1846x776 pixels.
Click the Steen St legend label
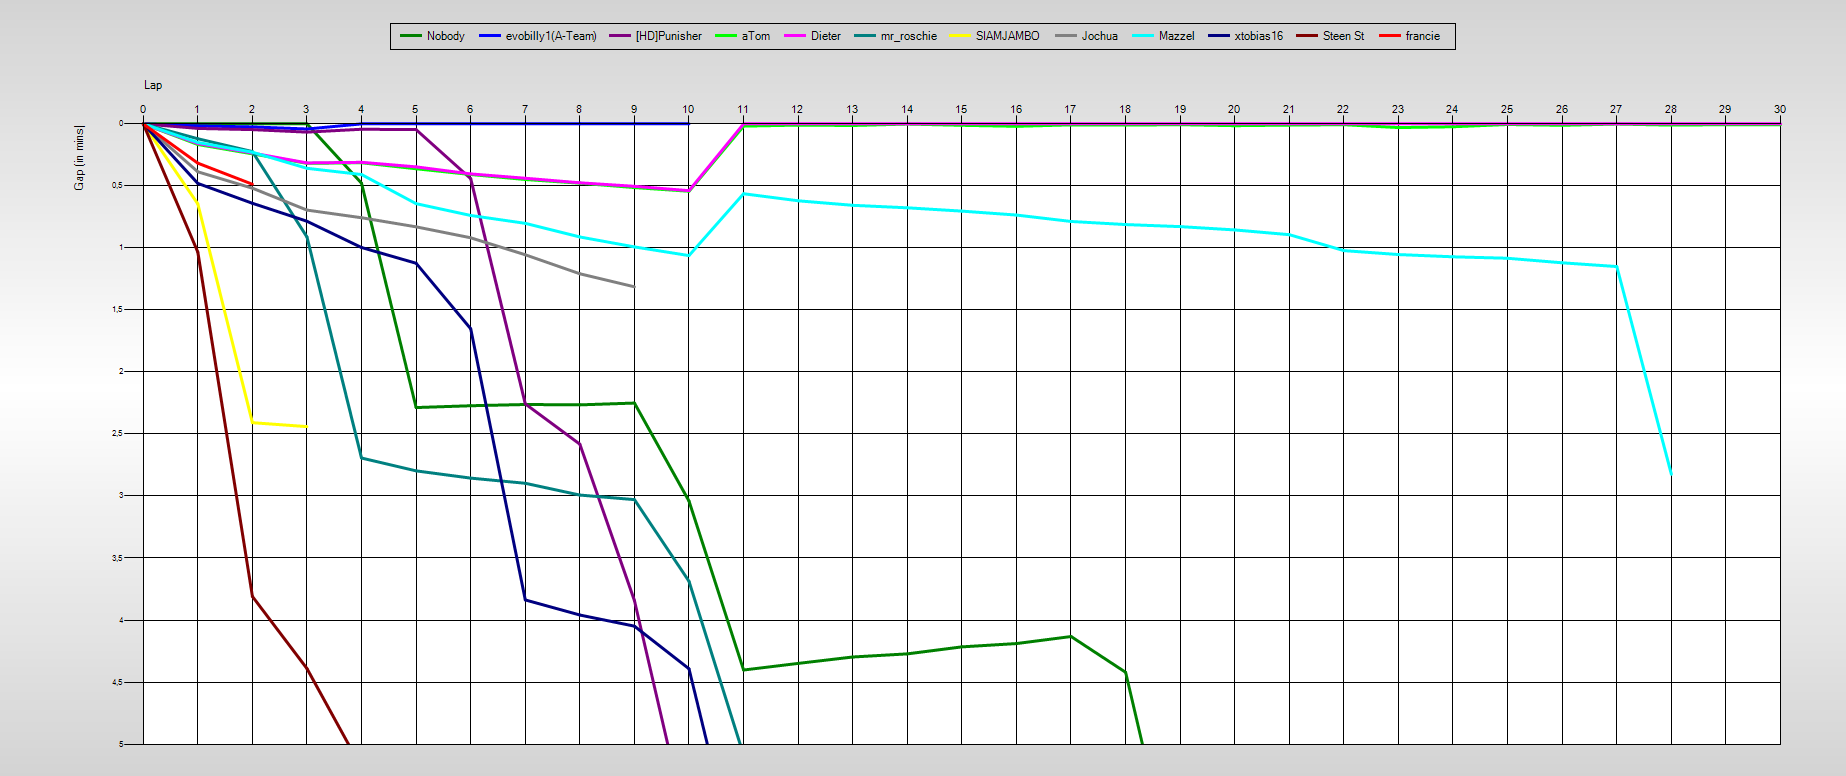pos(1343,36)
